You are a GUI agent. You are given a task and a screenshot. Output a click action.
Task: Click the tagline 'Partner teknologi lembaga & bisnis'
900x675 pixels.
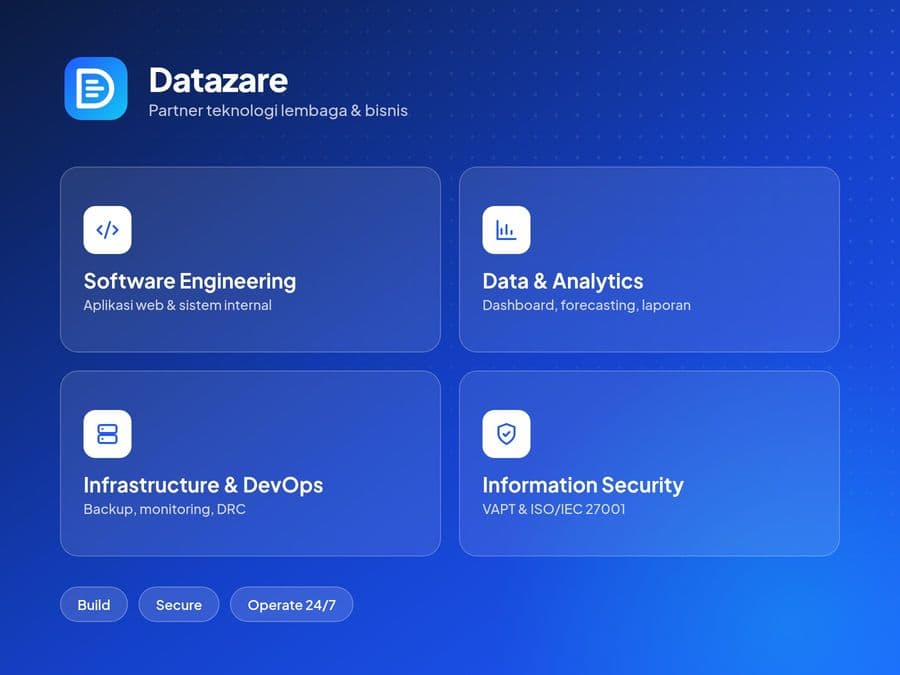click(x=278, y=110)
